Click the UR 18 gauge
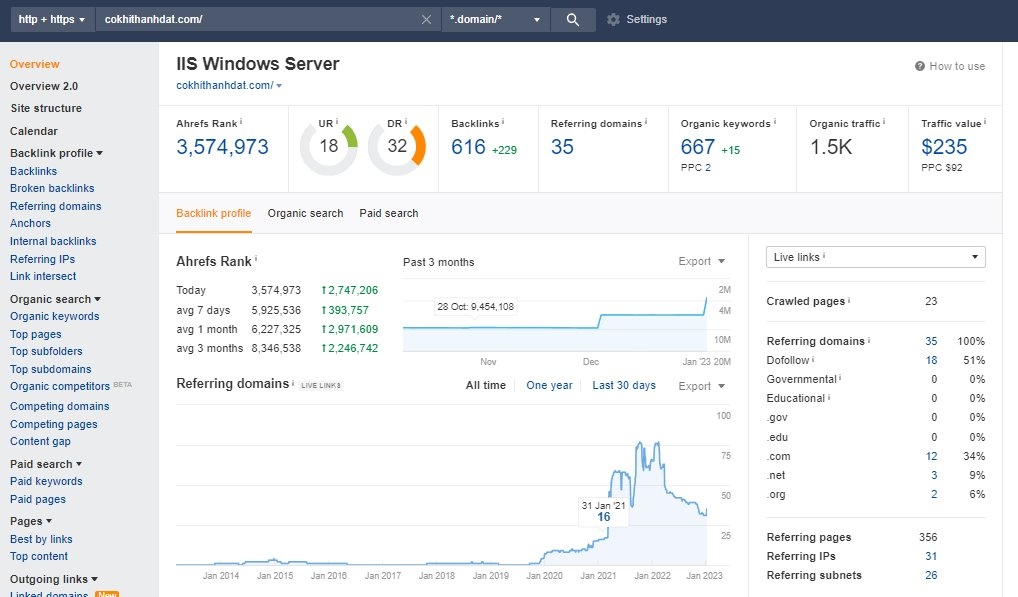 pos(329,147)
